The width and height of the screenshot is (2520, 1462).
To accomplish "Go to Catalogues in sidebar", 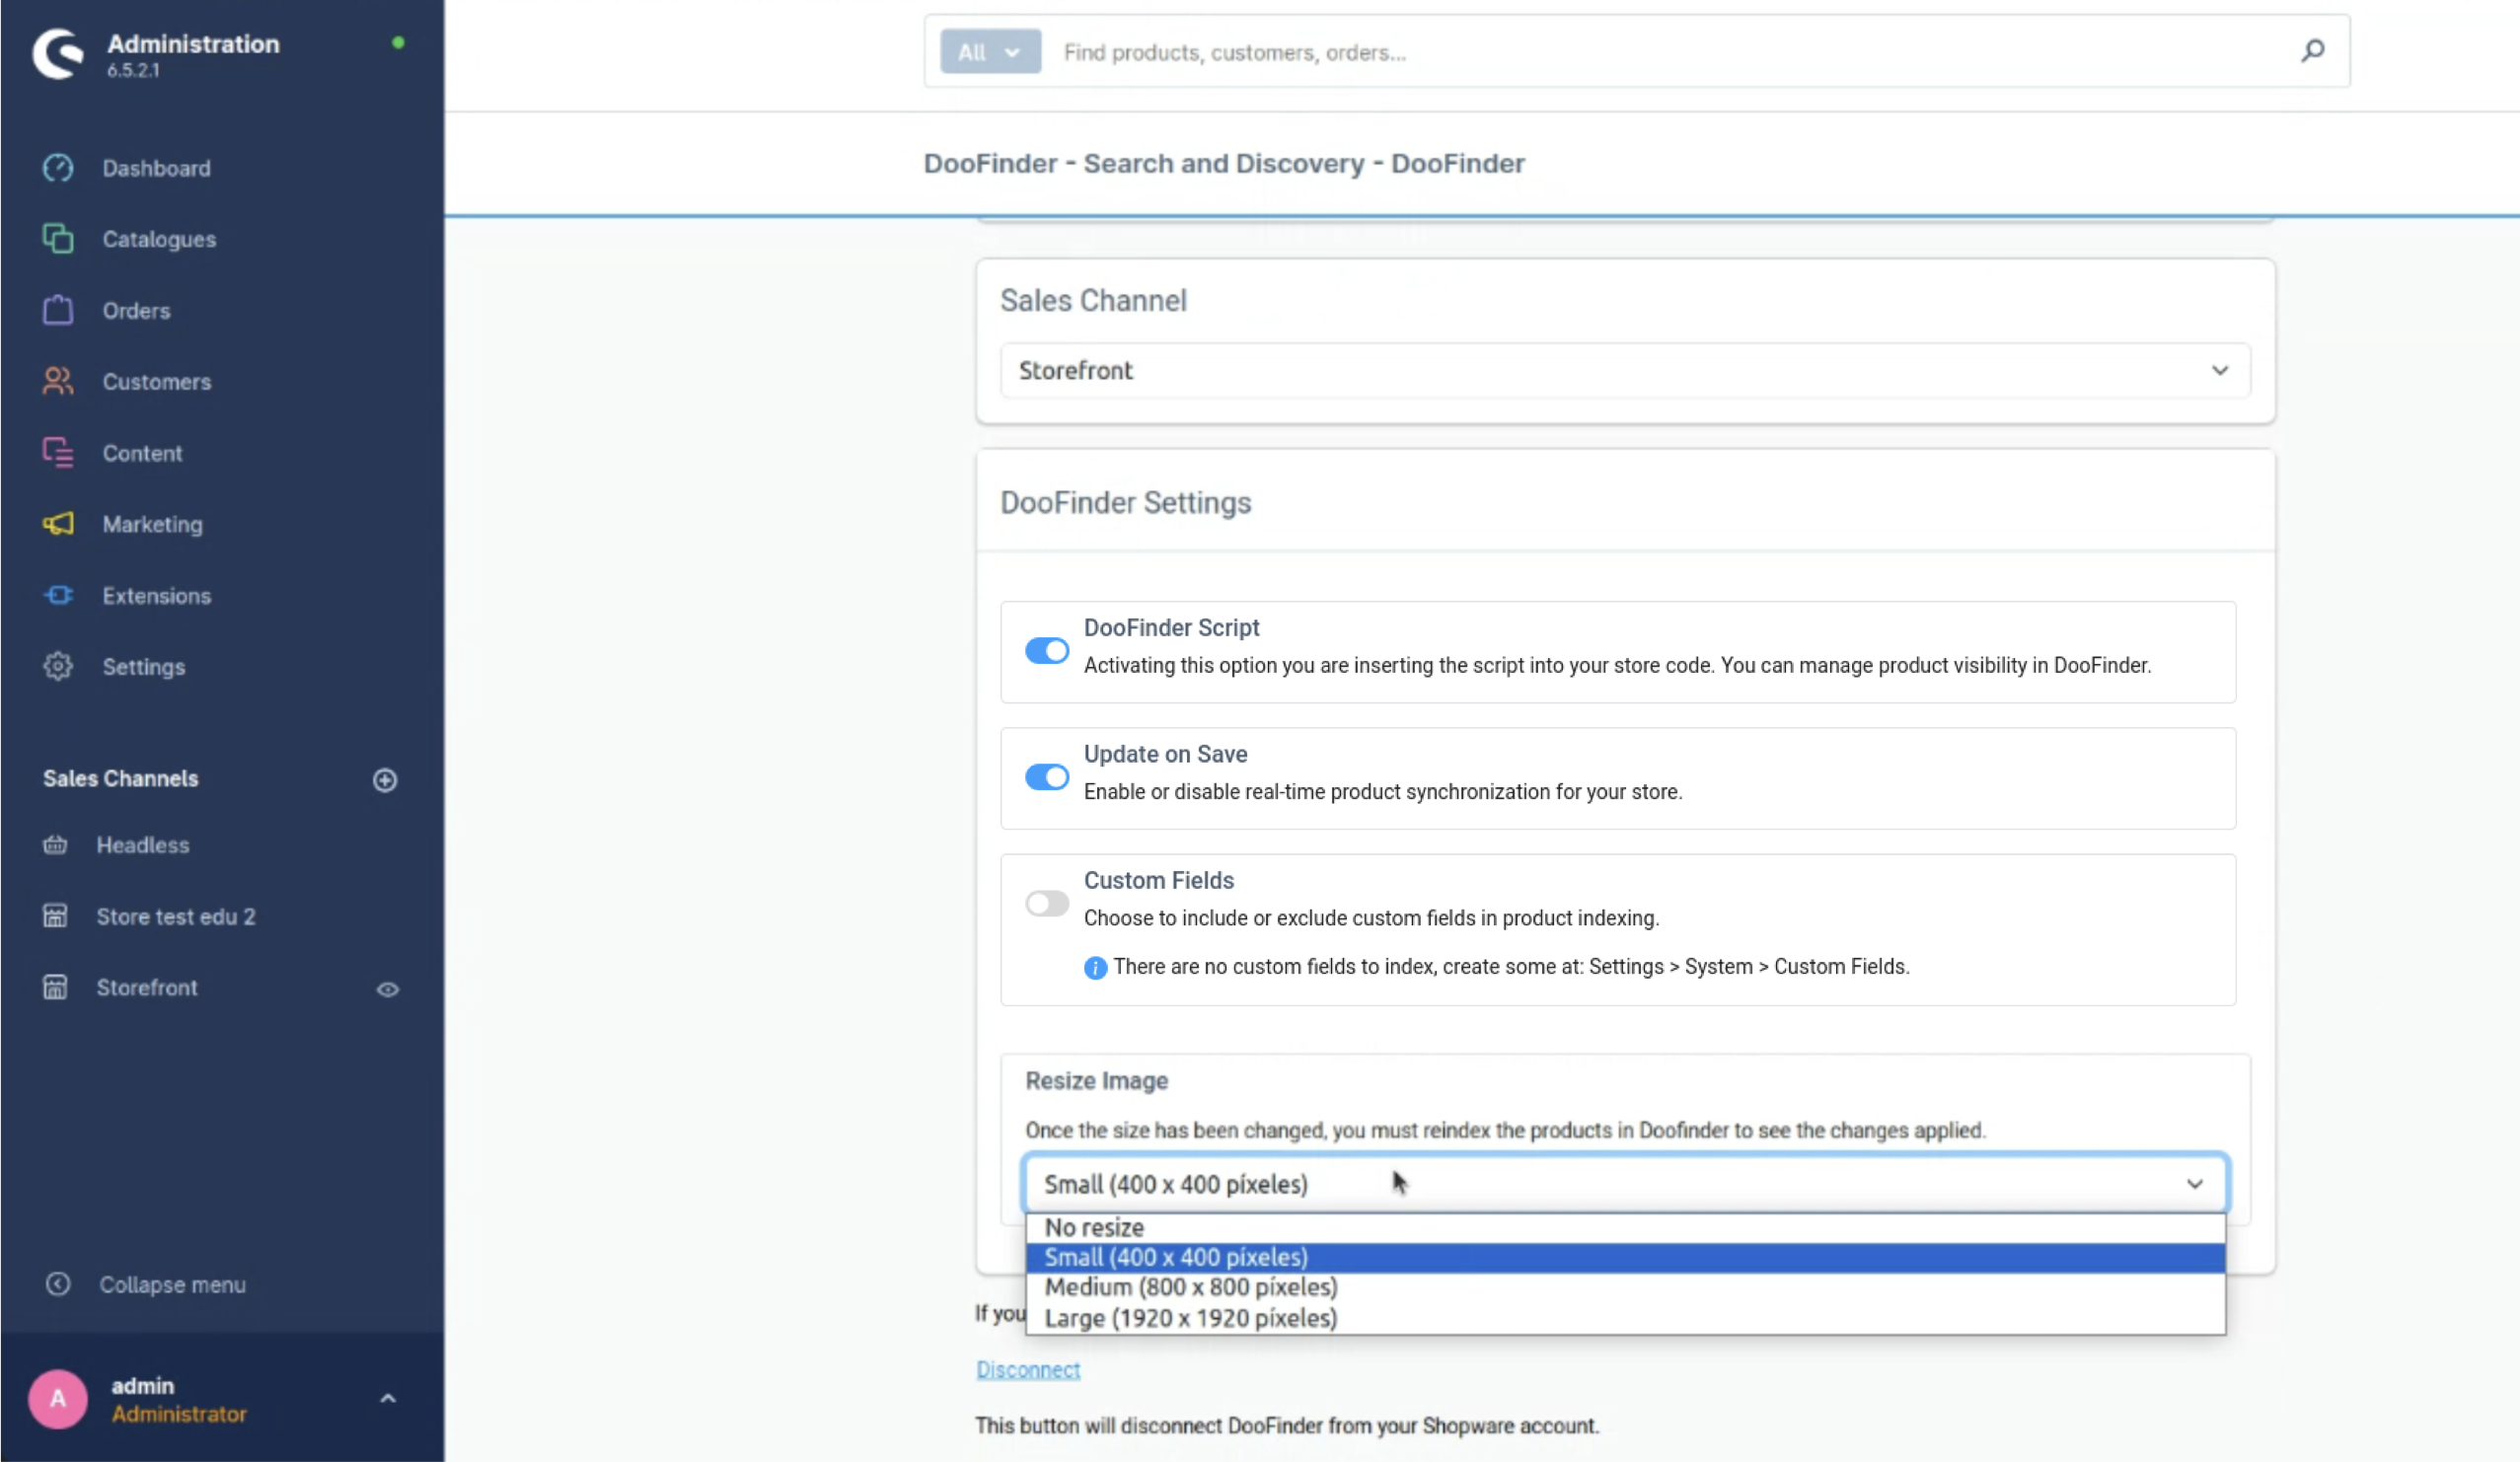I will pyautogui.click(x=159, y=239).
